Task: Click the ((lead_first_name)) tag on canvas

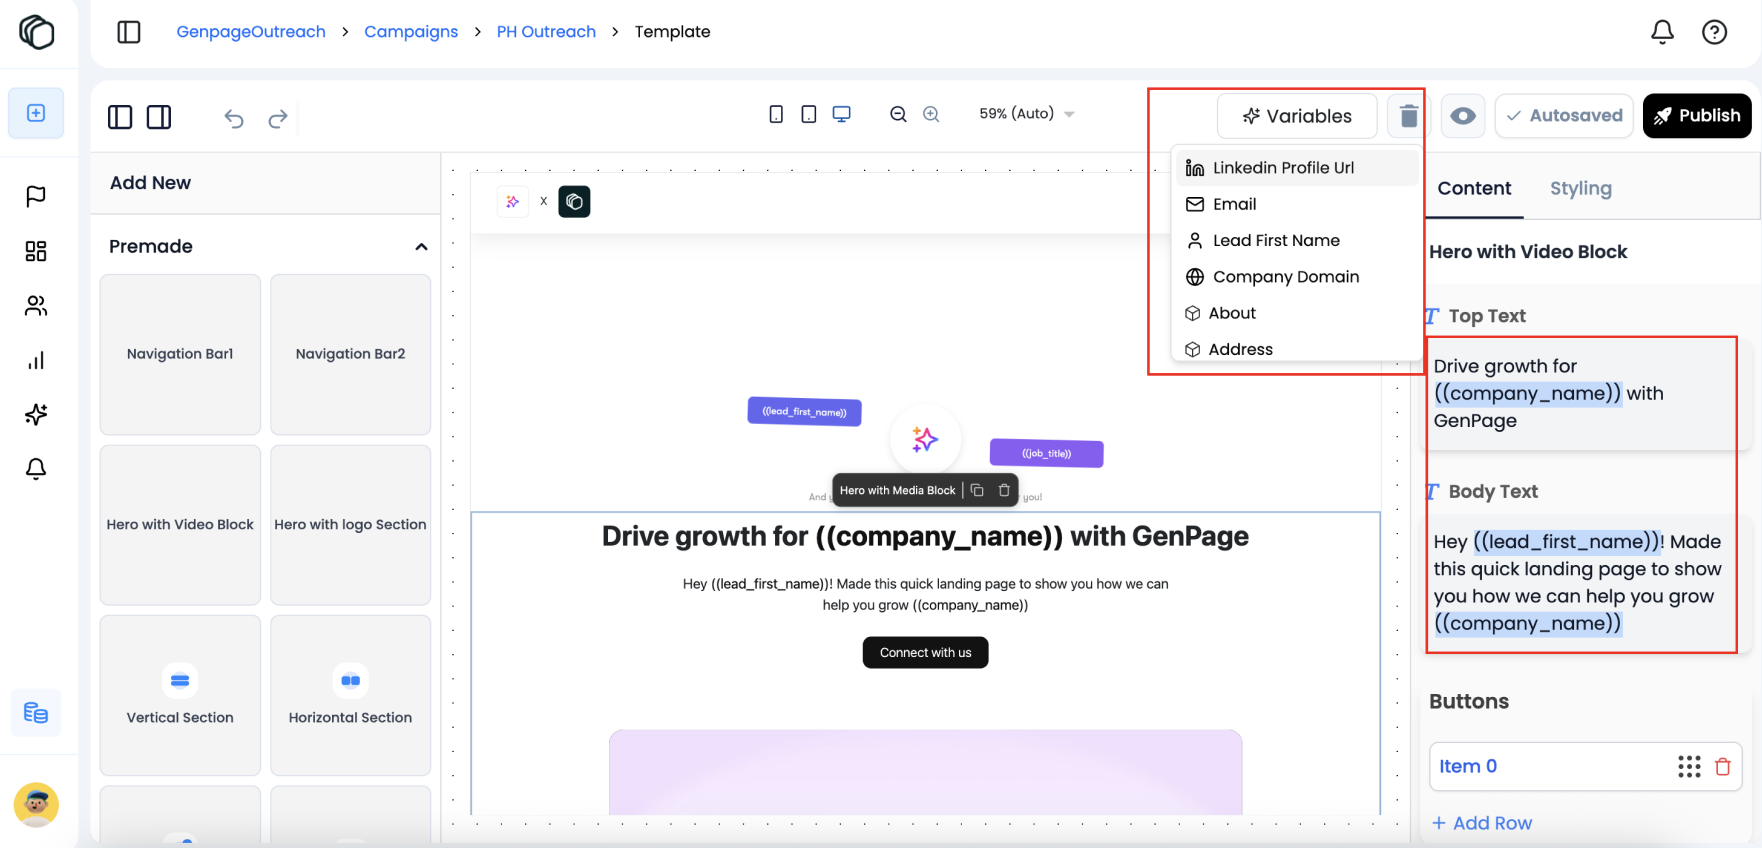Action: pyautogui.click(x=804, y=411)
